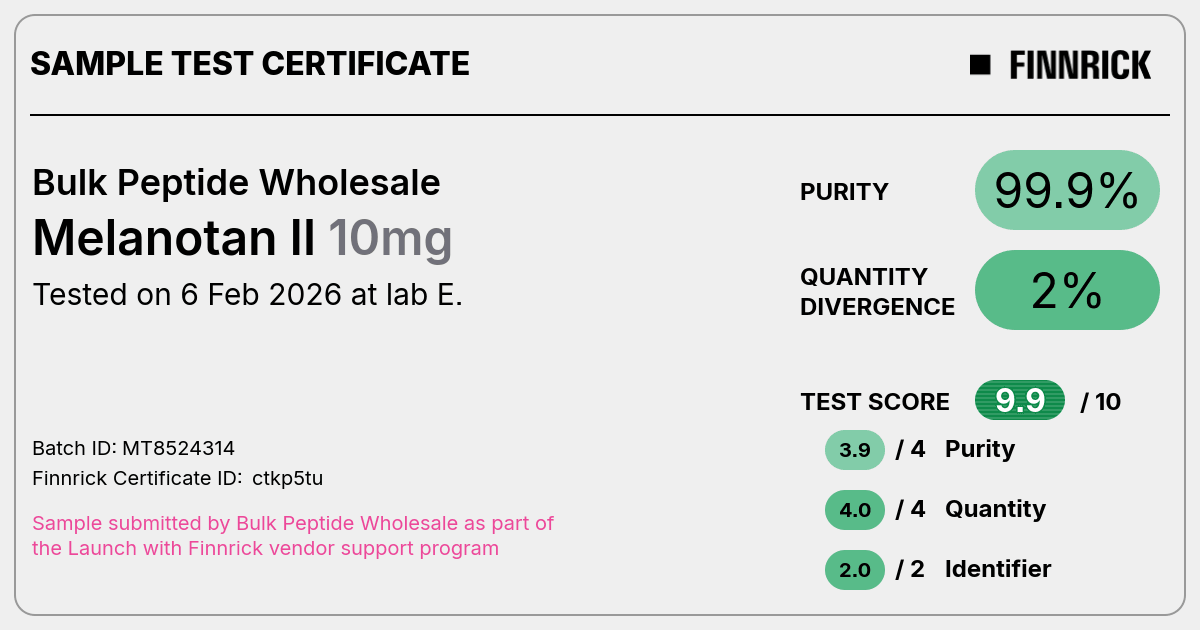The height and width of the screenshot is (630, 1200).
Task: Click the PURITY label
Action: [844, 192]
